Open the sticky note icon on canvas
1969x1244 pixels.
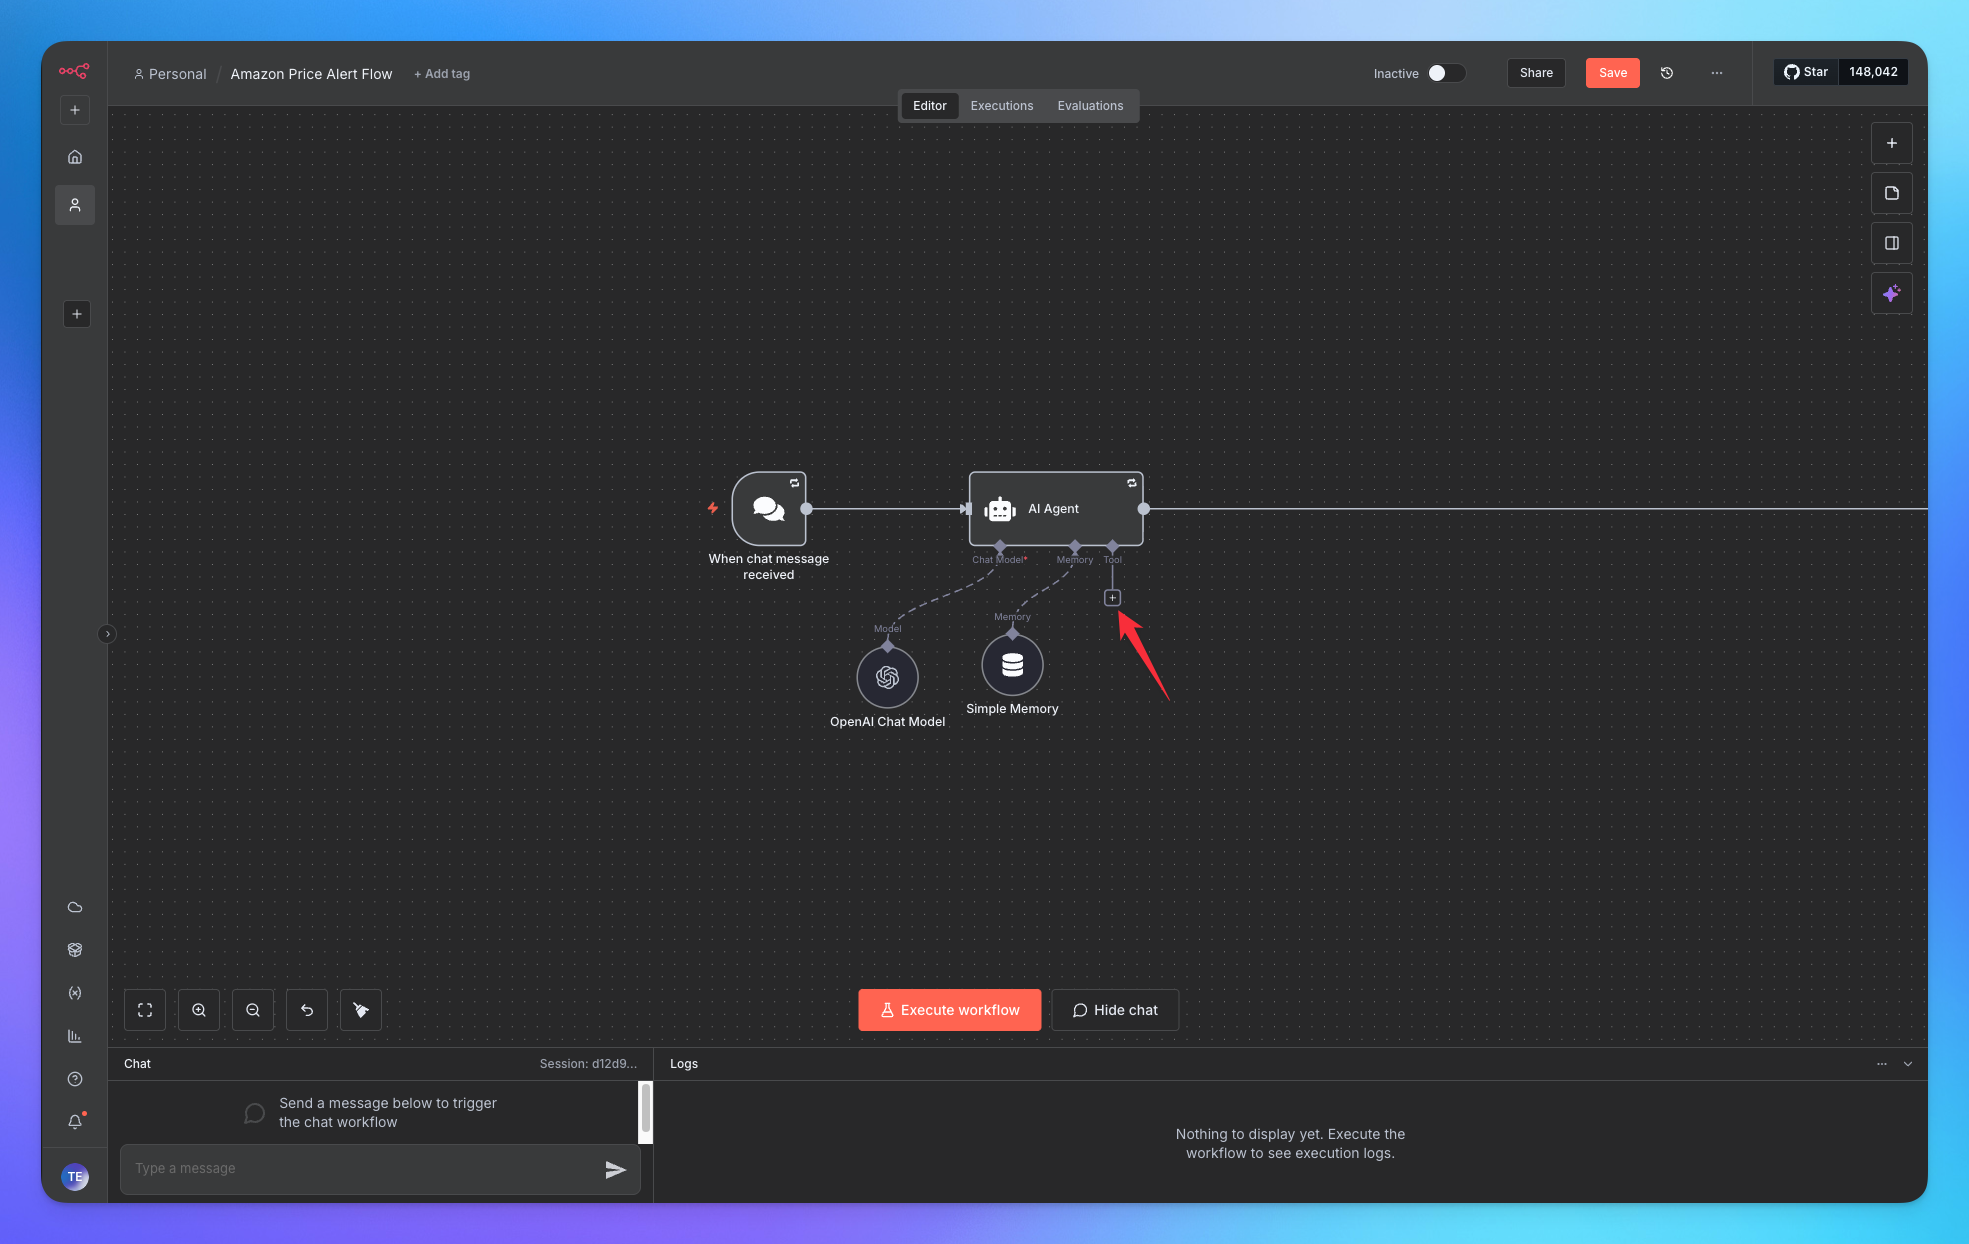[x=1891, y=193]
